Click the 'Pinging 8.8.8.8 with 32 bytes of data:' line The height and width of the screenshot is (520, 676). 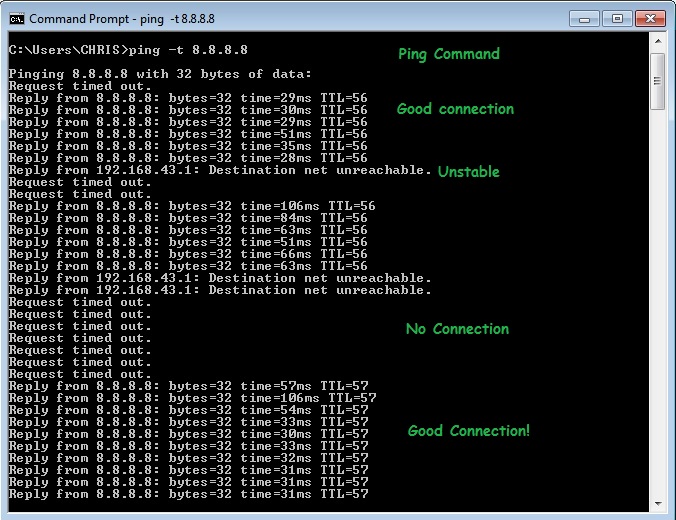[x=160, y=74]
